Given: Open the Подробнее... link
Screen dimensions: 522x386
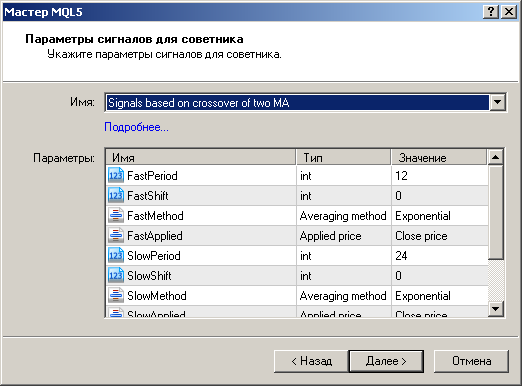Looking at the screenshot, I should tap(136, 127).
